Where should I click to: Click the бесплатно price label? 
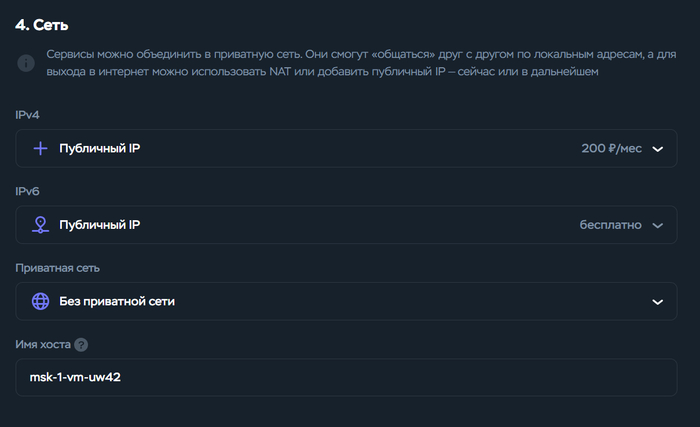tap(610, 225)
